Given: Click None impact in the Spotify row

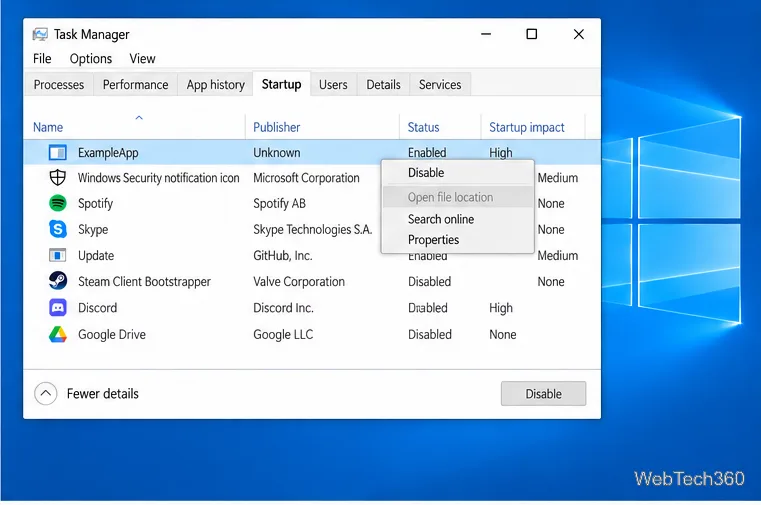Looking at the screenshot, I should 551,204.
